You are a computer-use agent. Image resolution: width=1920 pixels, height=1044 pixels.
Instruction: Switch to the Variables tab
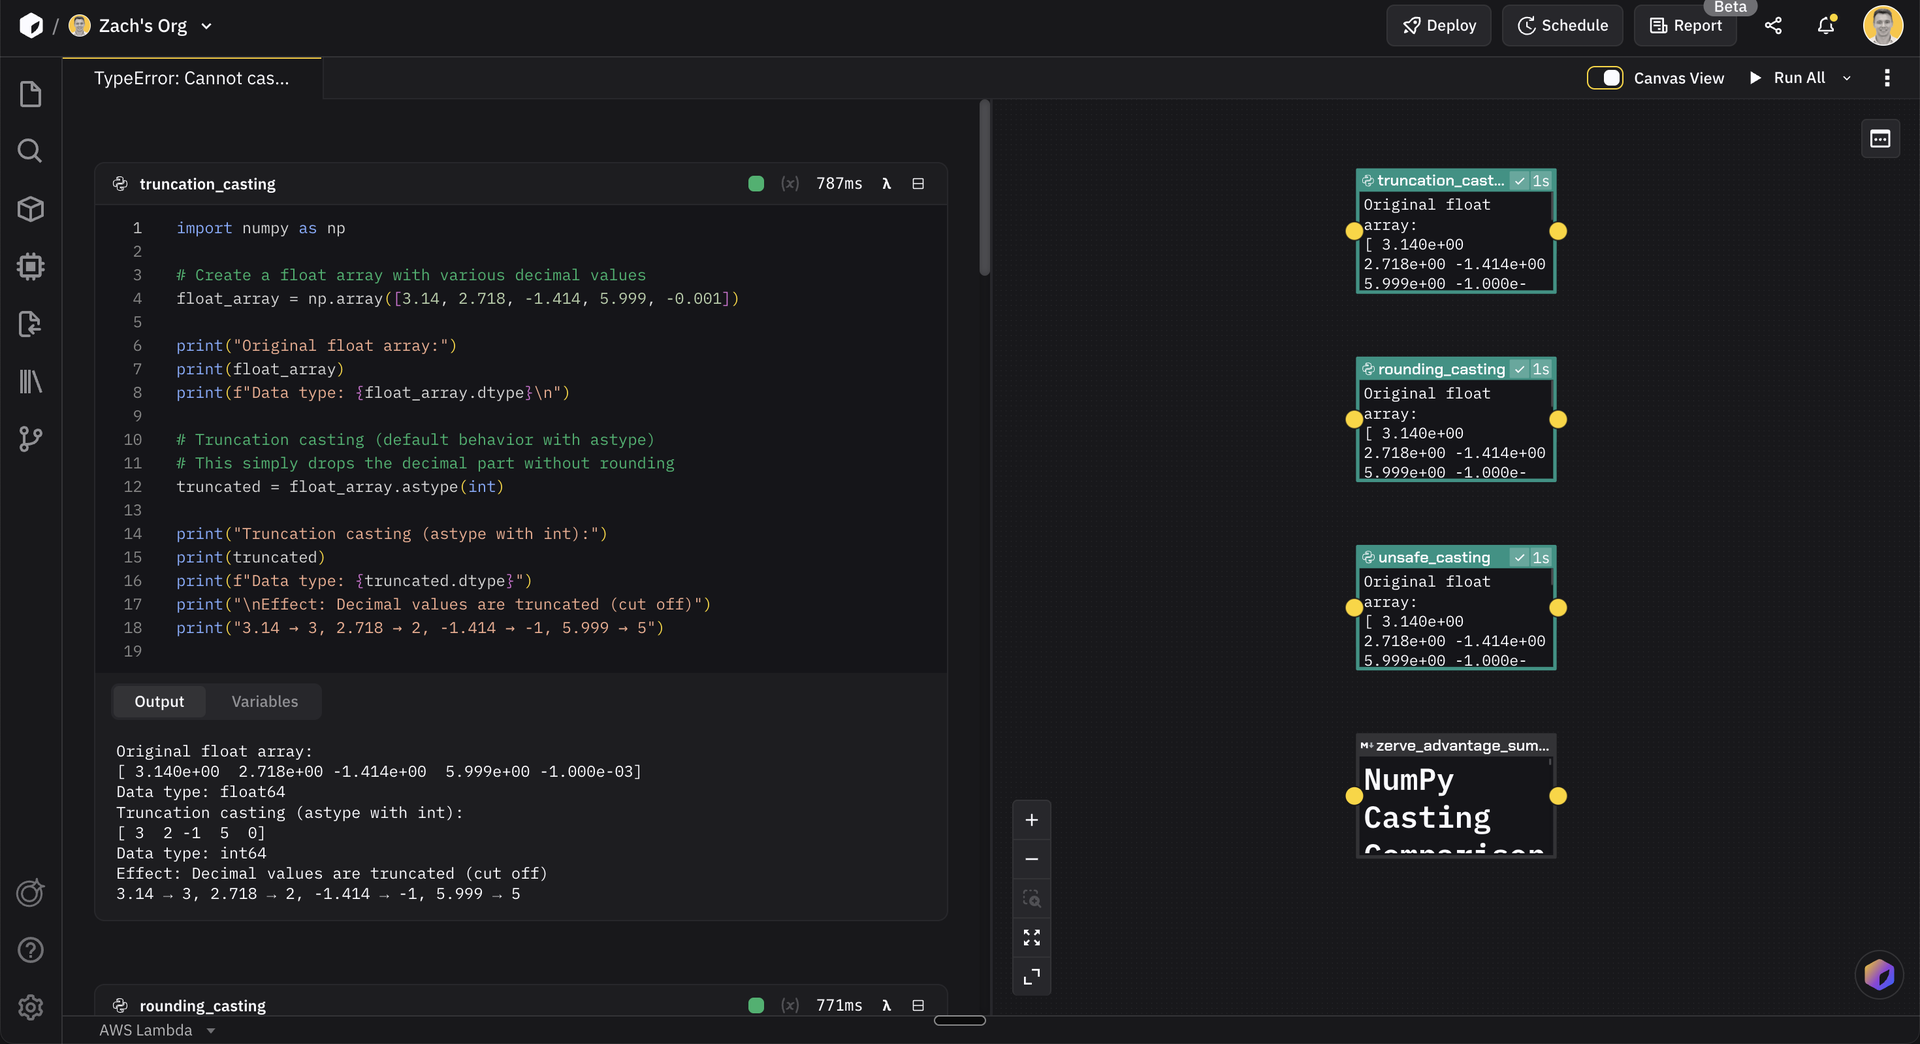coord(265,702)
